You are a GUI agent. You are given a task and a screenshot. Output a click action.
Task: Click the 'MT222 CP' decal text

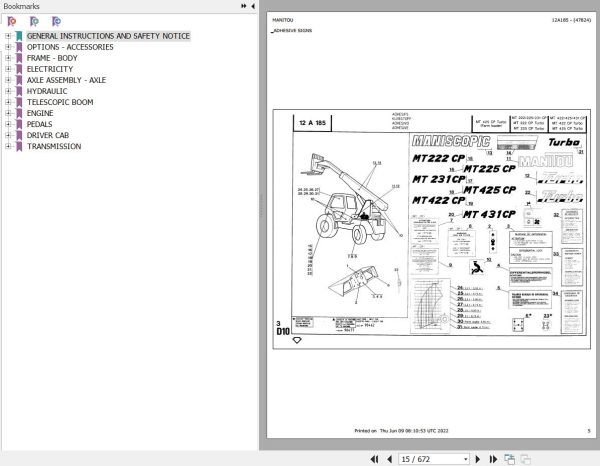(x=439, y=158)
